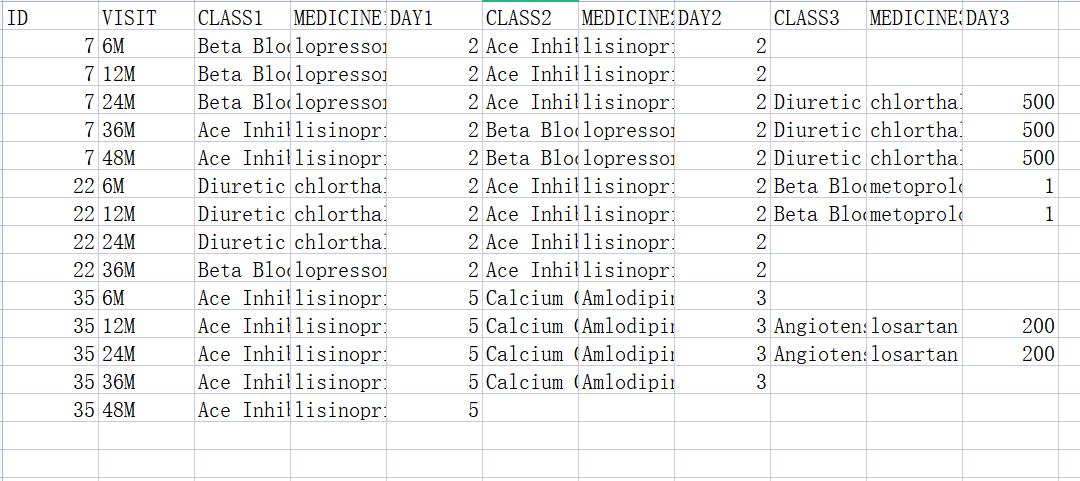Click Calcium CLASS2 cell in ID 35 6M row
1080x481 pixels.
(530, 298)
